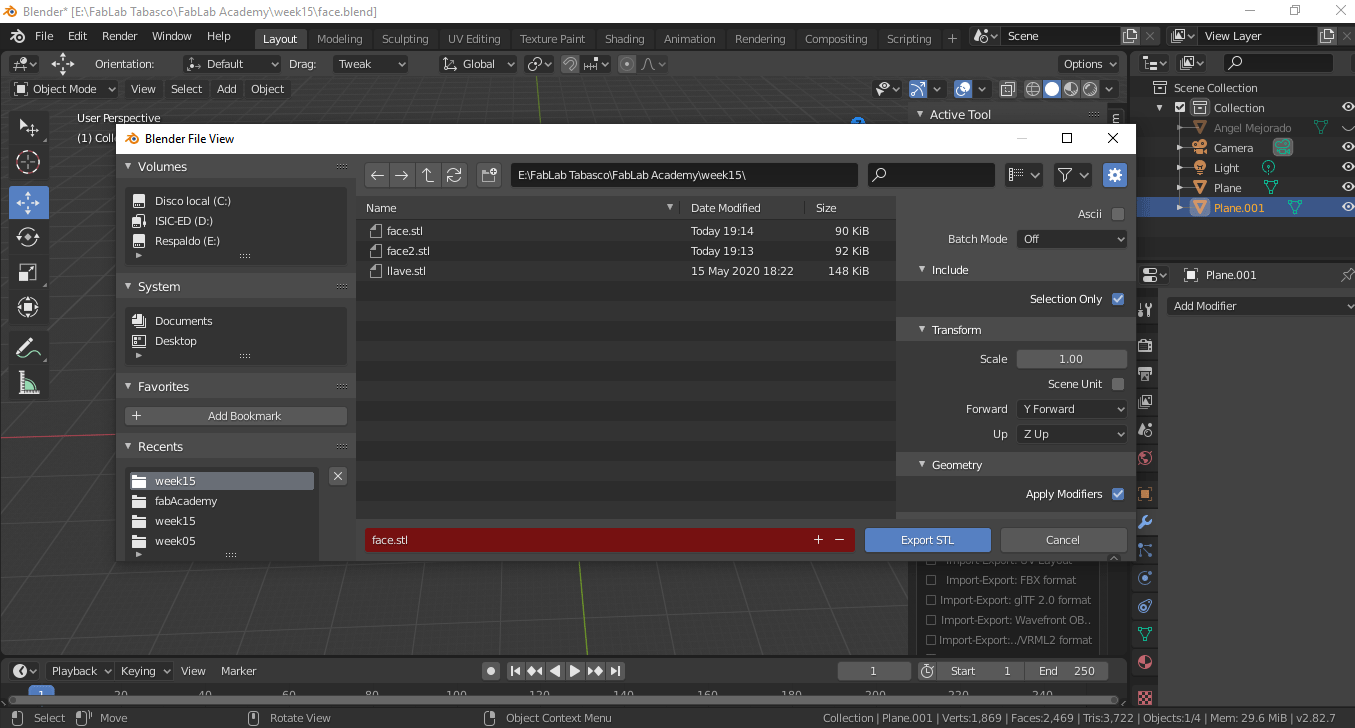This screenshot has height=728, width=1355.
Task: Select the Cursor tool in the left toolbar
Action: 28,163
